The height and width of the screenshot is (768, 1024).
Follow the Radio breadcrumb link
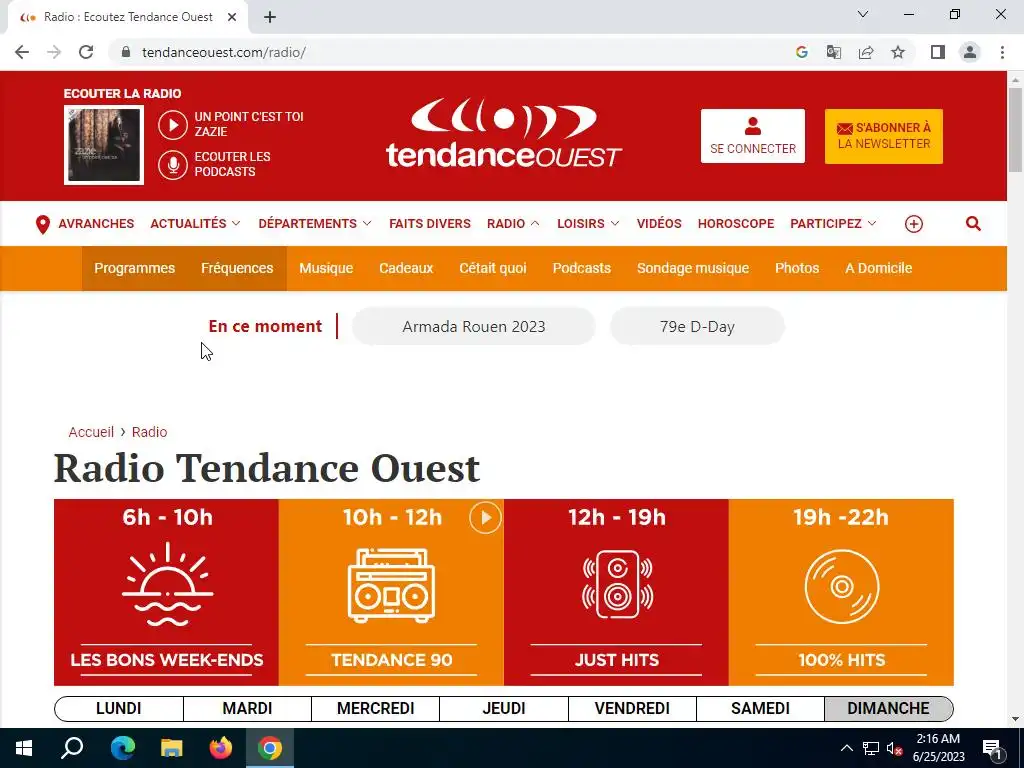(150, 432)
